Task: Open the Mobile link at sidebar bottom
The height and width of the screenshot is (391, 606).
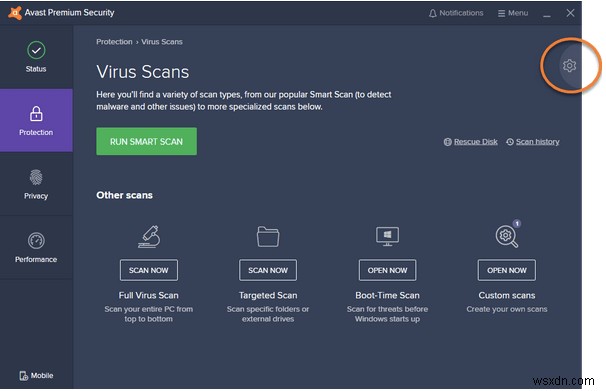Action: (x=36, y=375)
